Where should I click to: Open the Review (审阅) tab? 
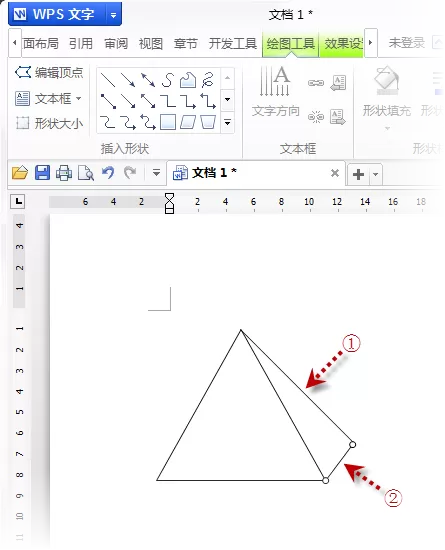point(116,43)
